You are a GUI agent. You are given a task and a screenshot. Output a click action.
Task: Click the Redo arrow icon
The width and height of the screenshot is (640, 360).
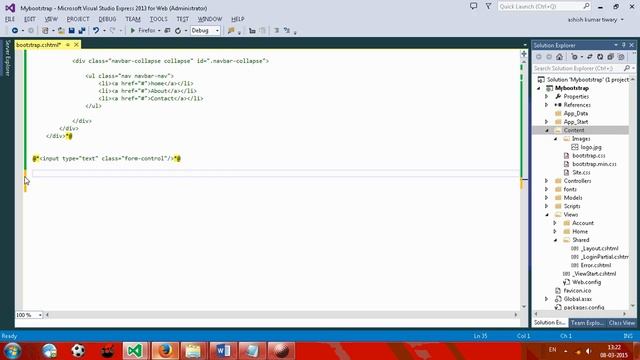112,31
